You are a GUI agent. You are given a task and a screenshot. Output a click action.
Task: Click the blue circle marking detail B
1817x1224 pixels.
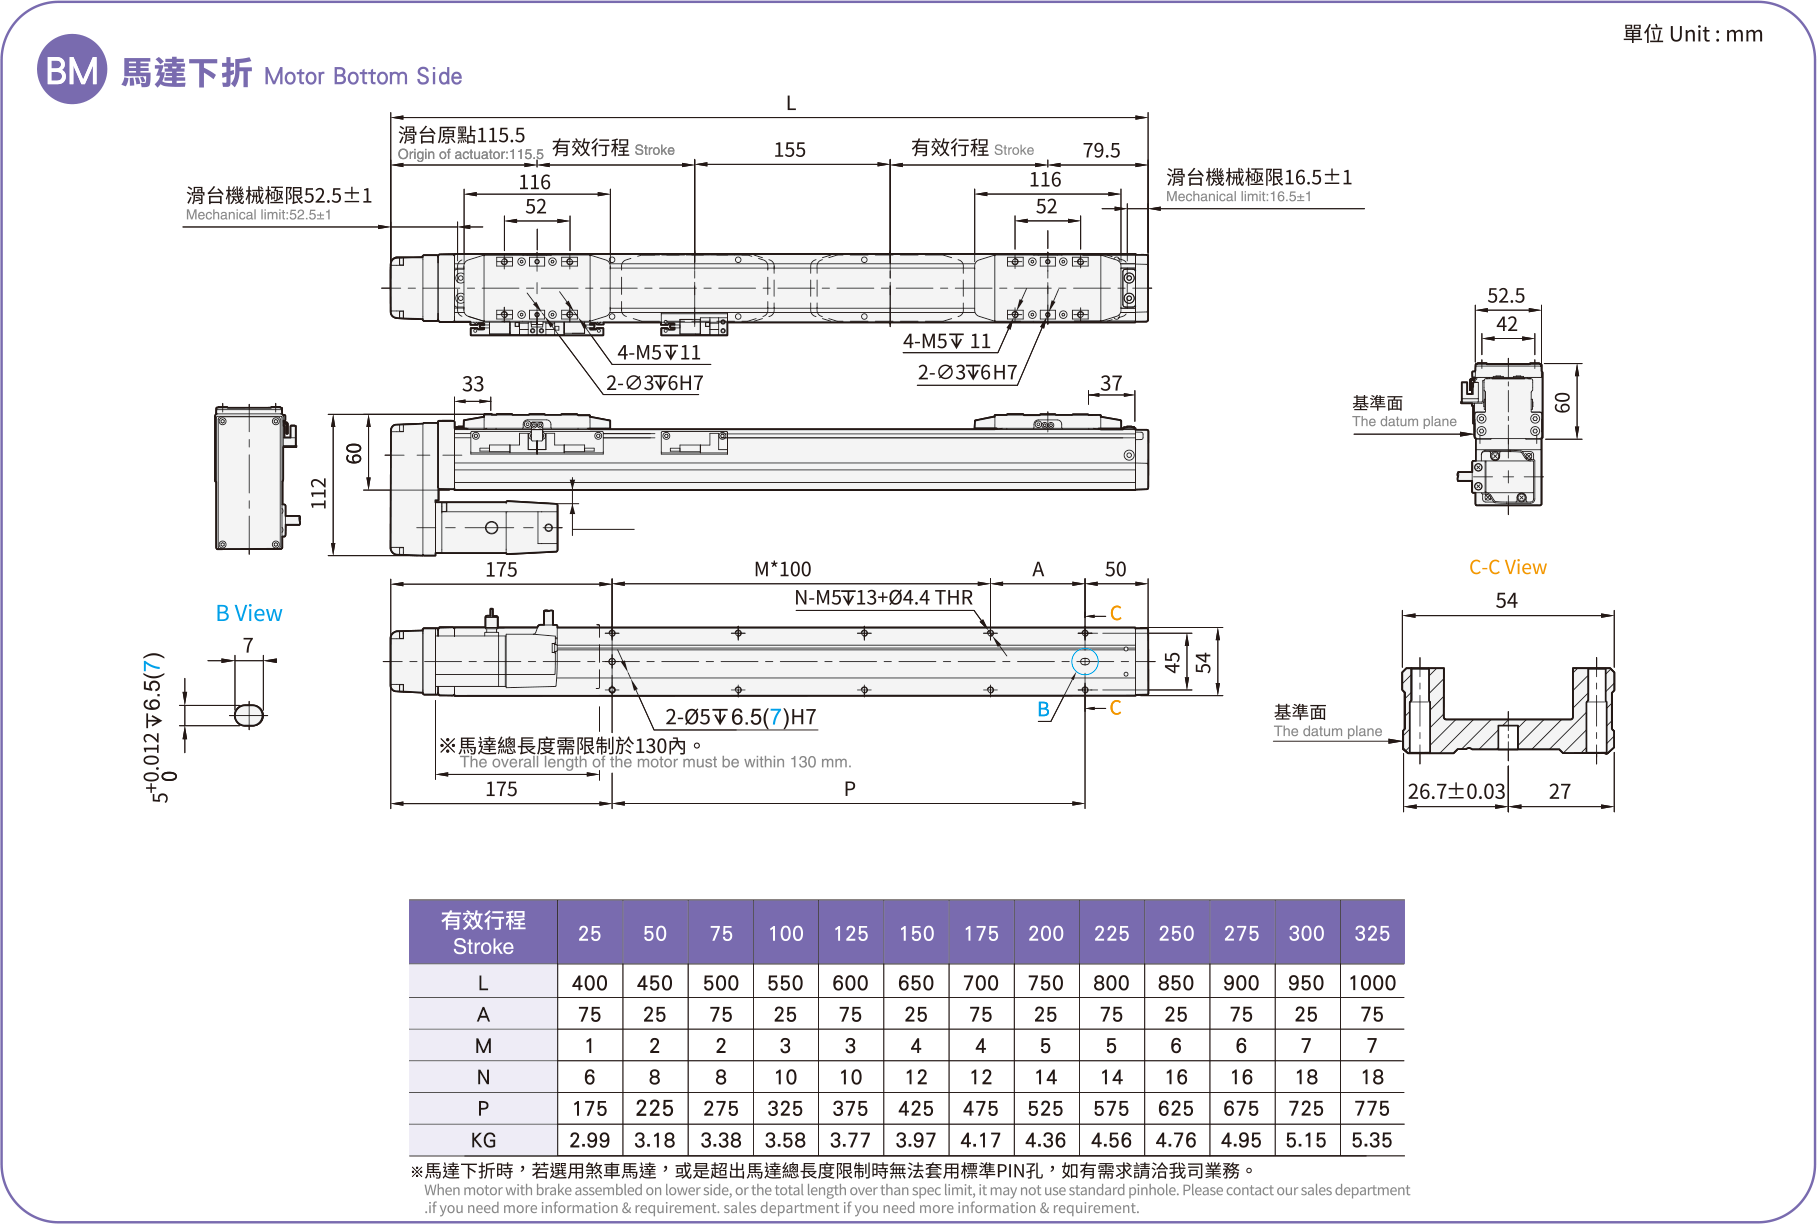[1085, 661]
